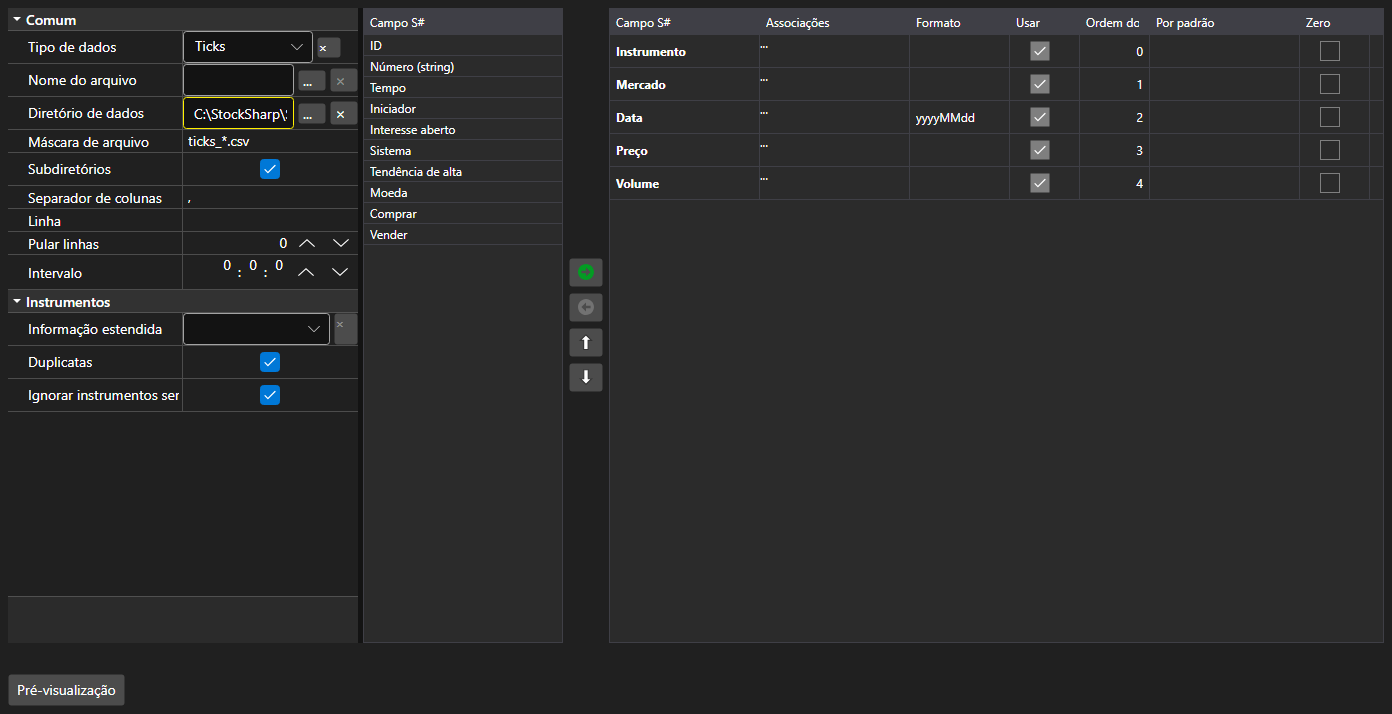Image resolution: width=1392 pixels, height=714 pixels.
Task: Toggle the Ignorar instrumentos checkbox
Action: 270,395
